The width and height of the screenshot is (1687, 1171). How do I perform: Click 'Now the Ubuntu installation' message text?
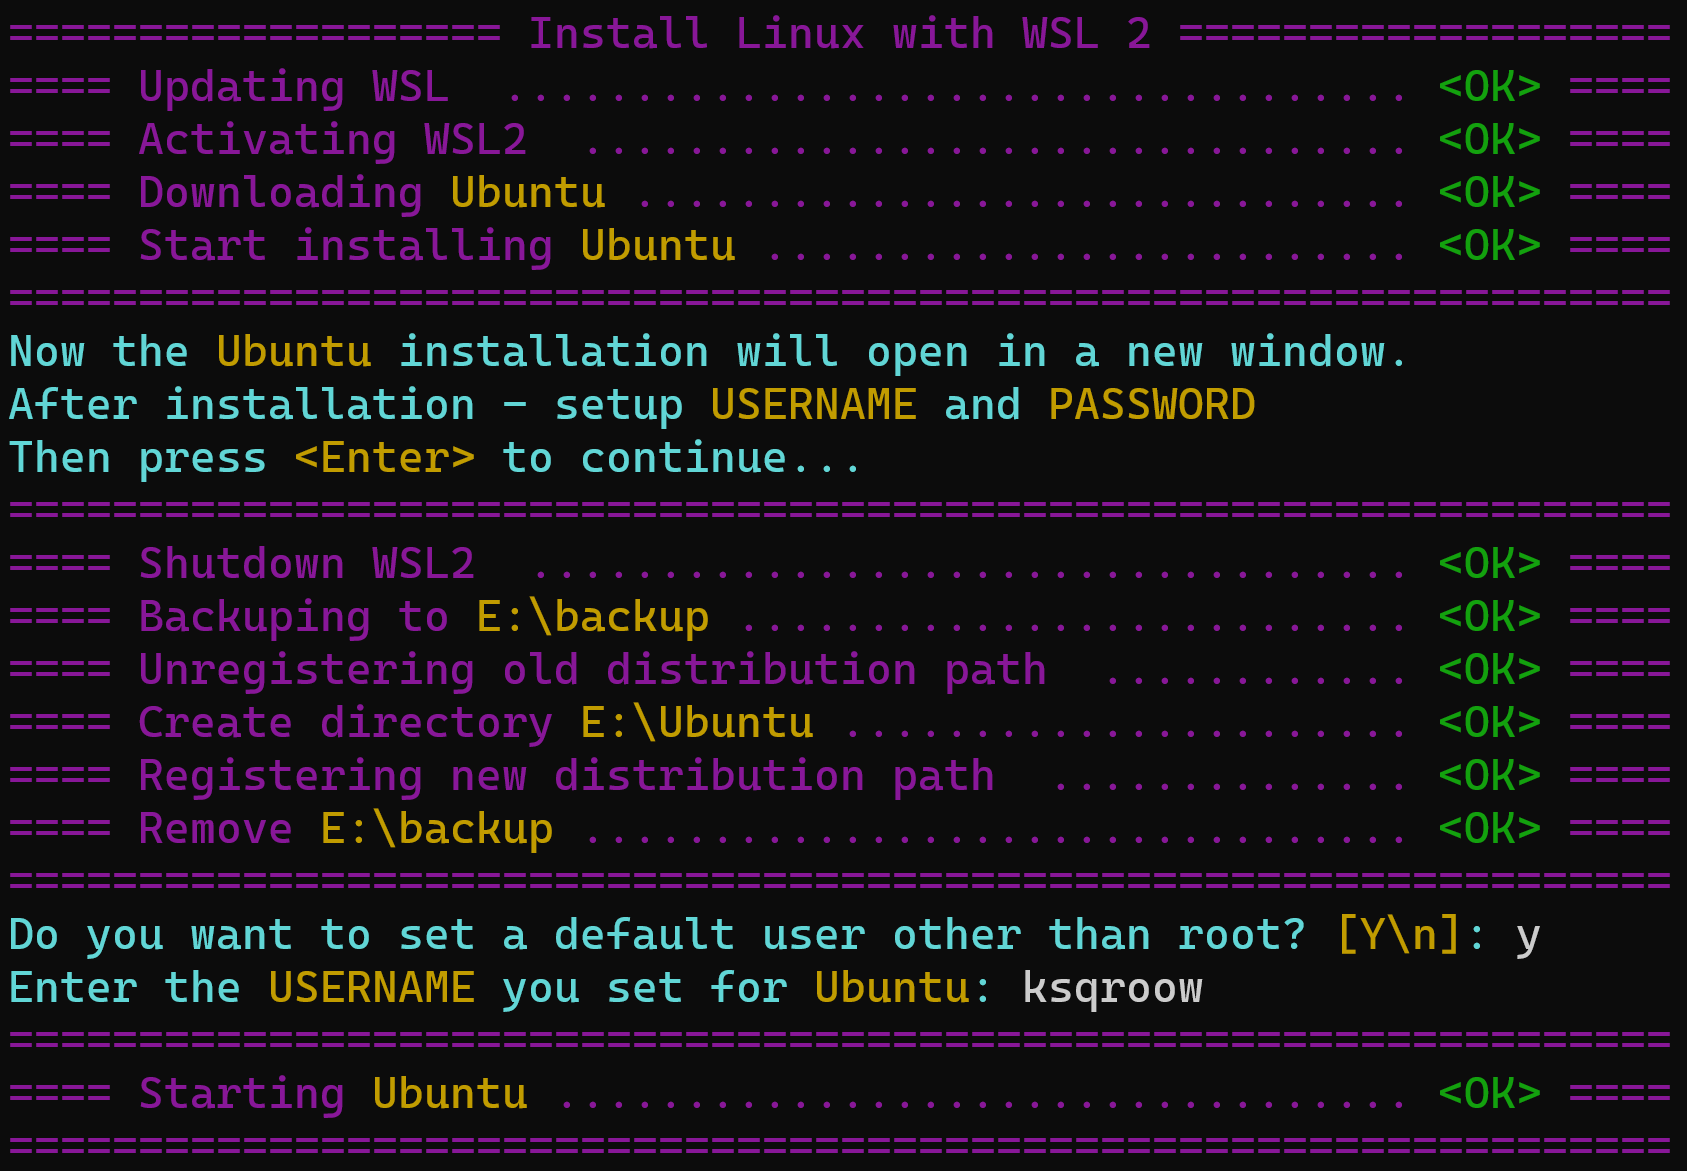358,352
